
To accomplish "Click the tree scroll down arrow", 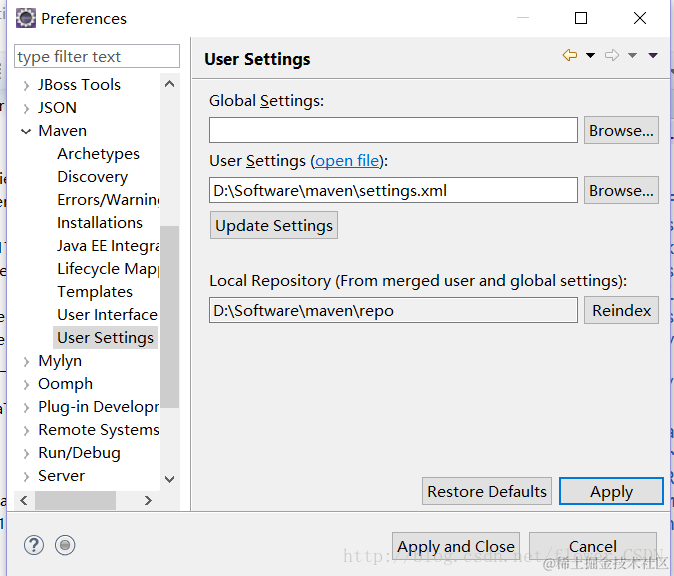I will pos(169,479).
